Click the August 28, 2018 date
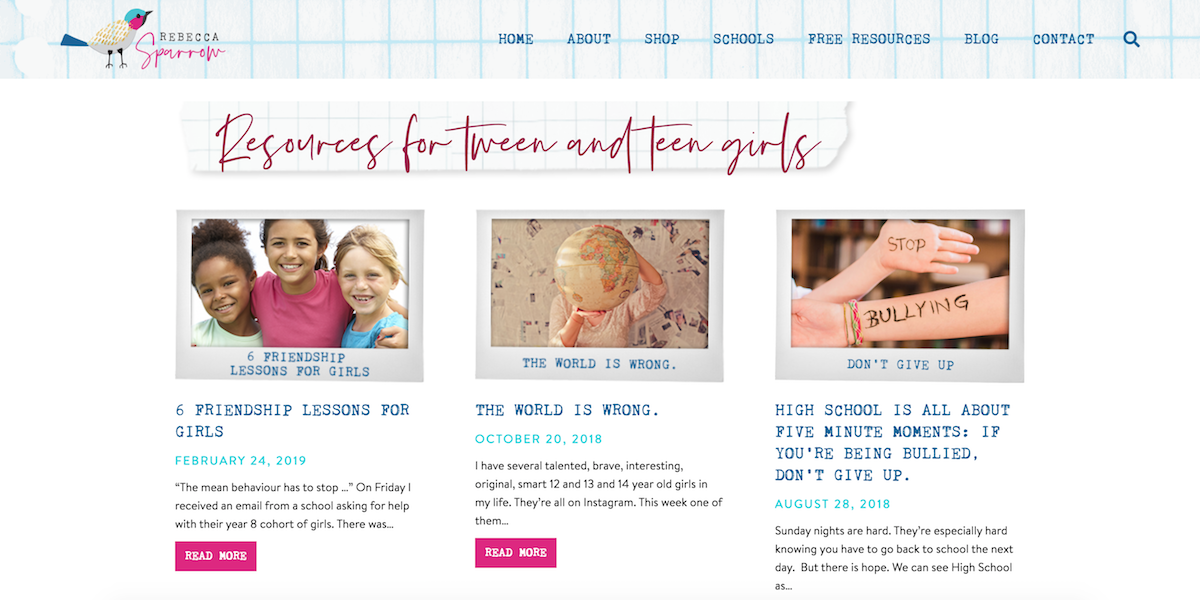Screen dimensions: 1200x600 [x=833, y=504]
